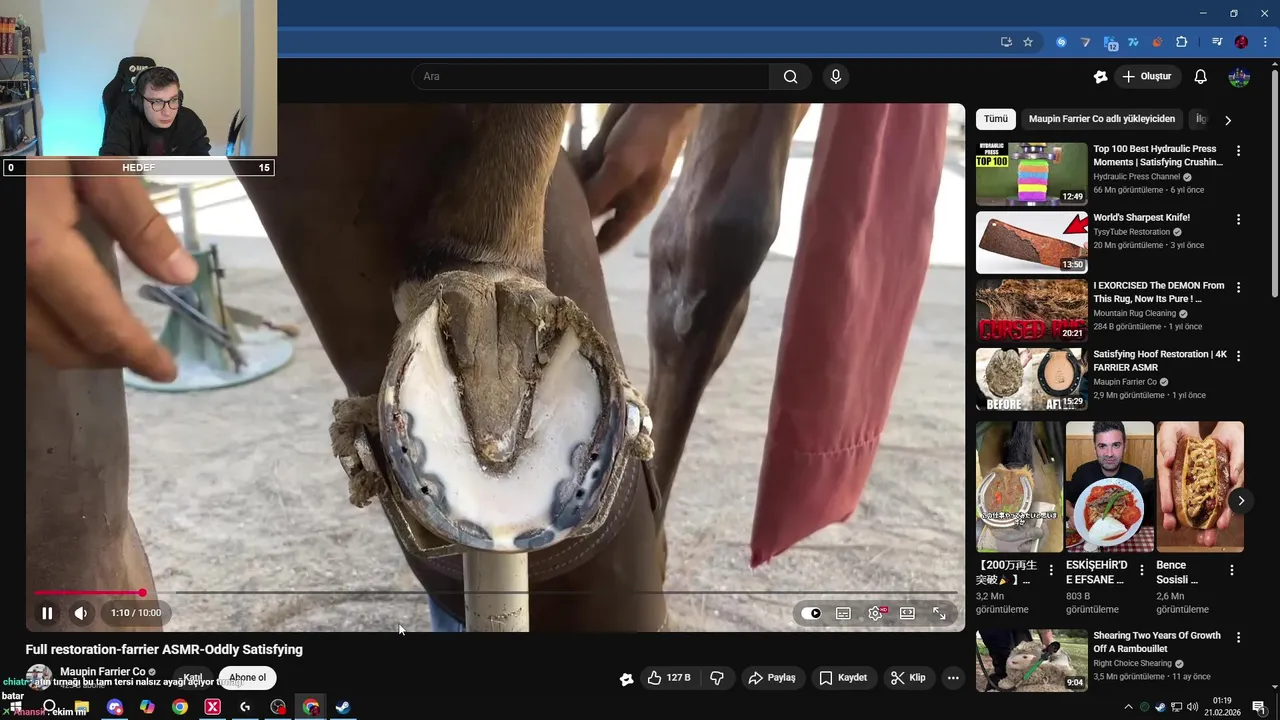Show more filter chips with arrow
Viewport: 1280px width, 720px height.
click(1228, 120)
